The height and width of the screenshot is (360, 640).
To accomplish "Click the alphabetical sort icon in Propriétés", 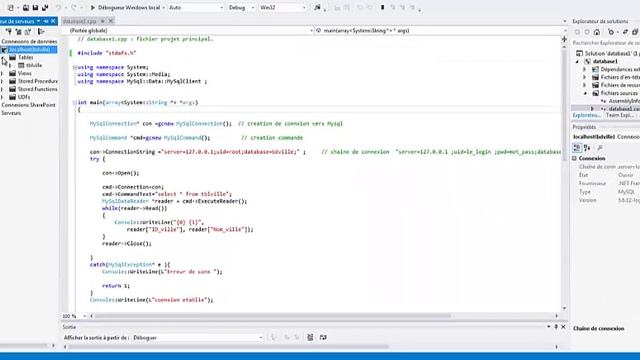I will point(587,148).
